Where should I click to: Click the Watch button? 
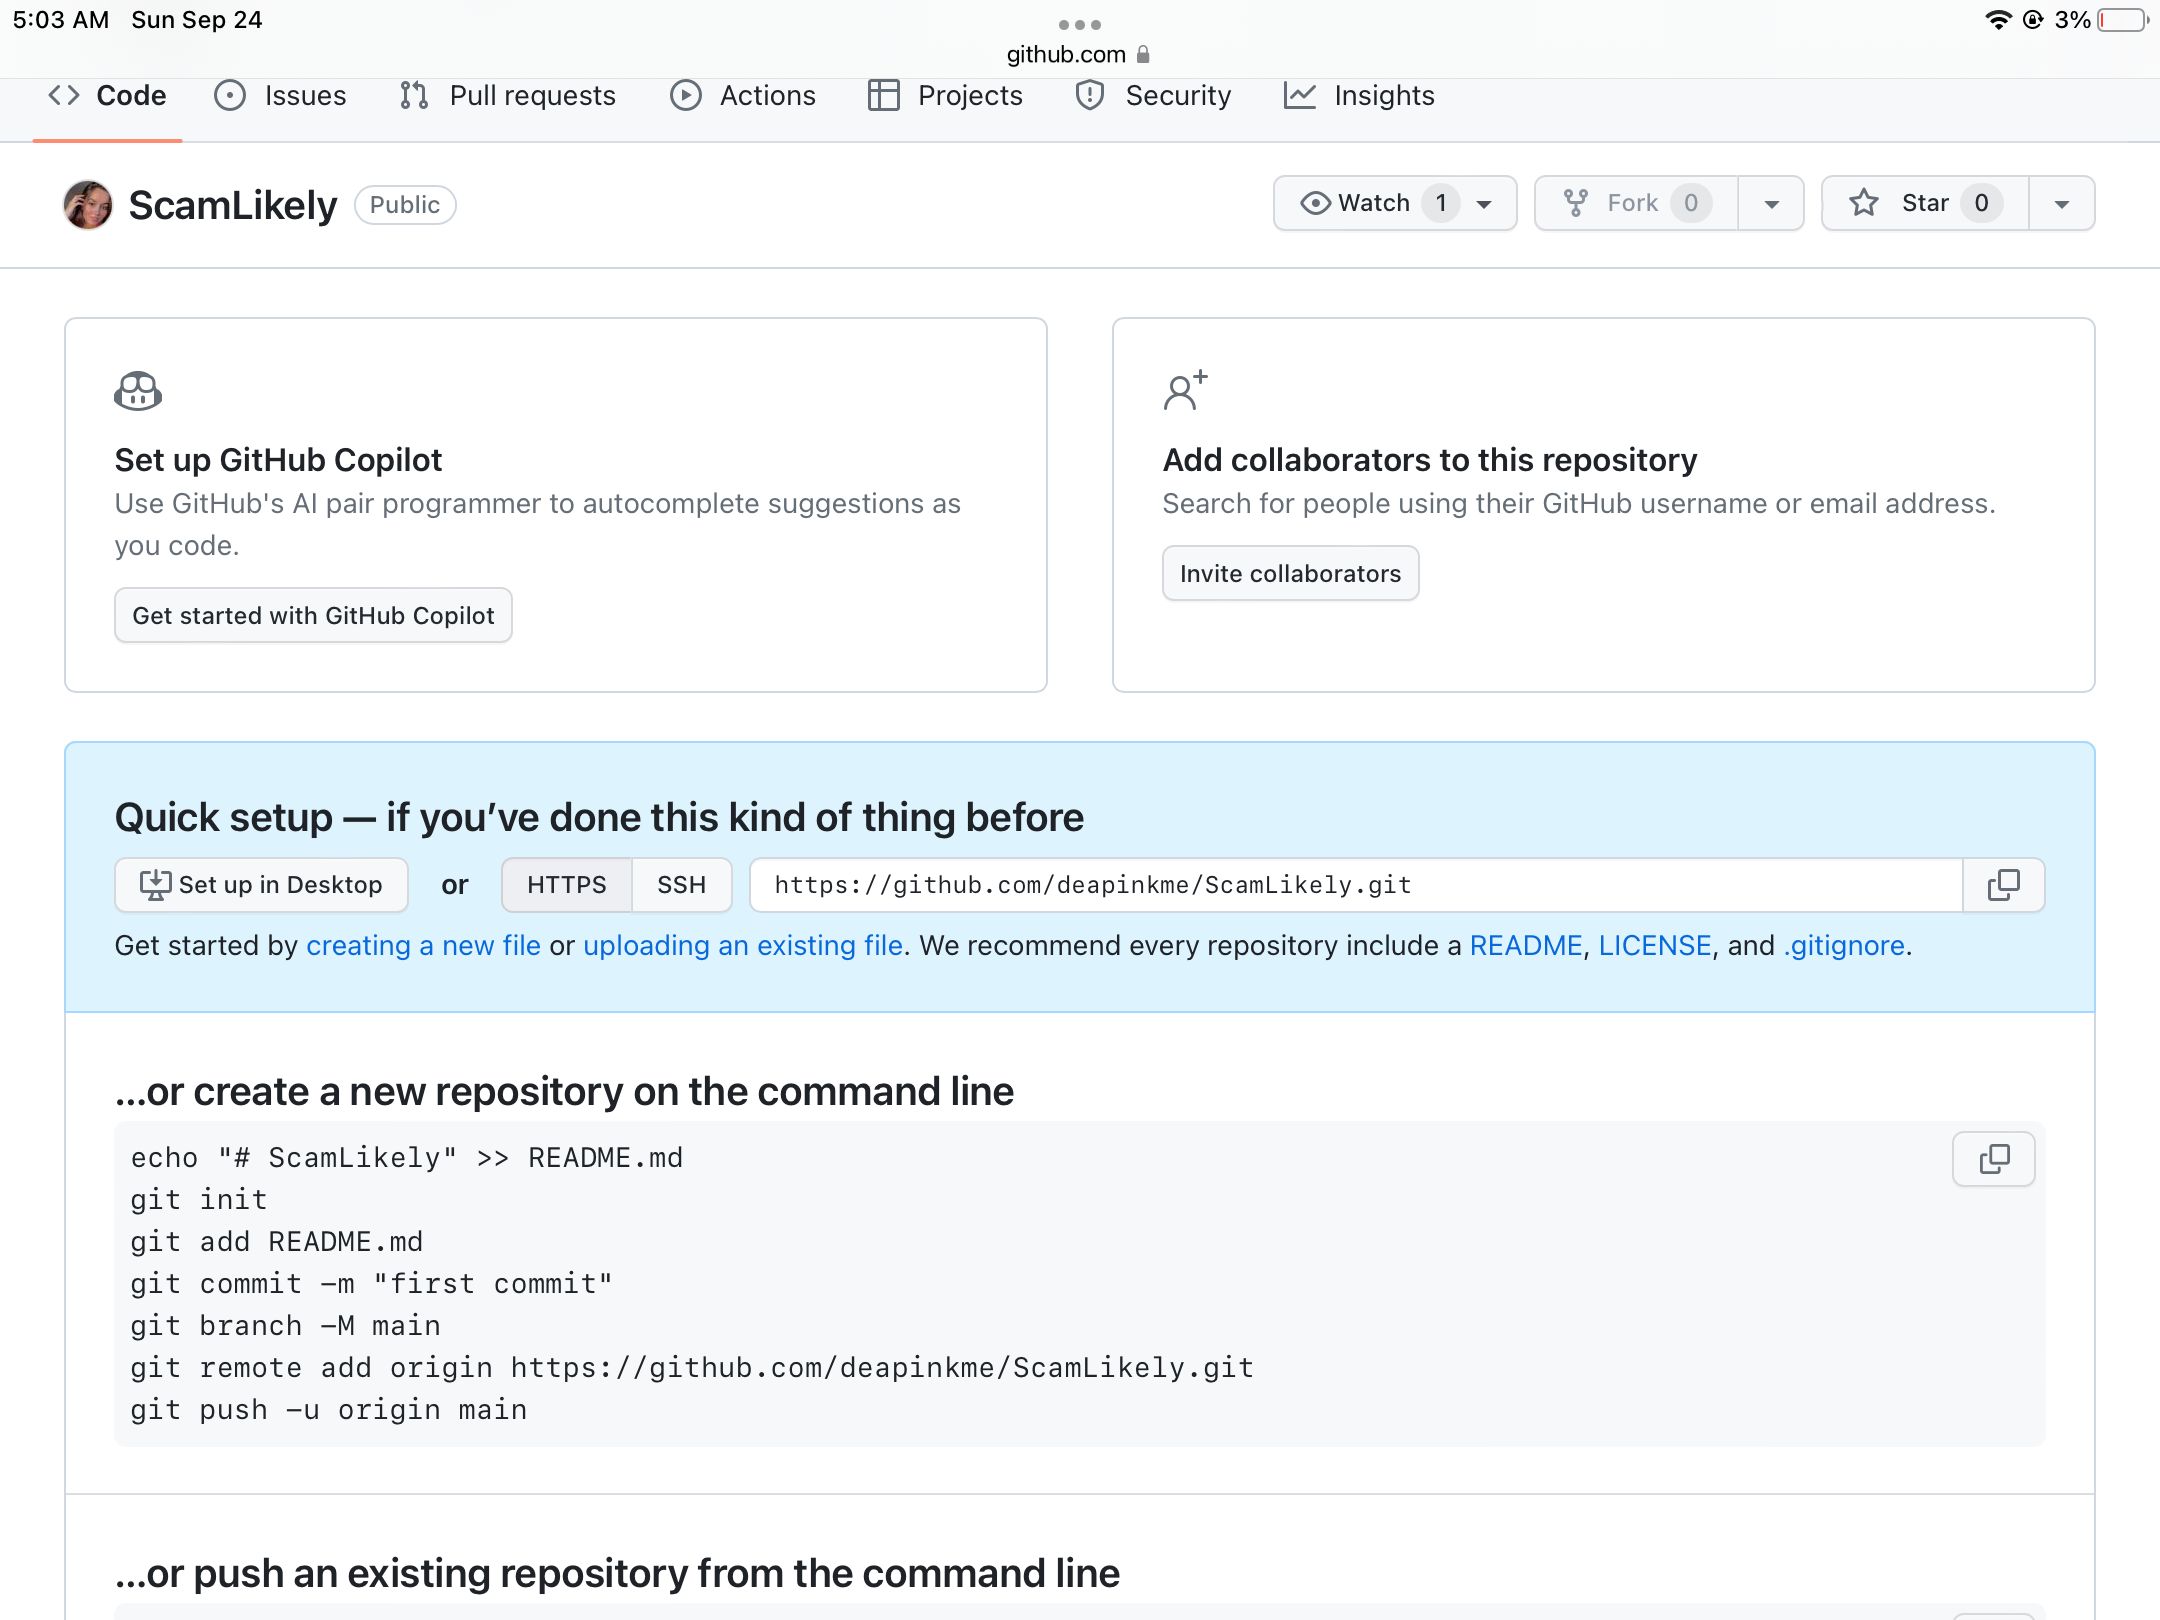click(1395, 203)
